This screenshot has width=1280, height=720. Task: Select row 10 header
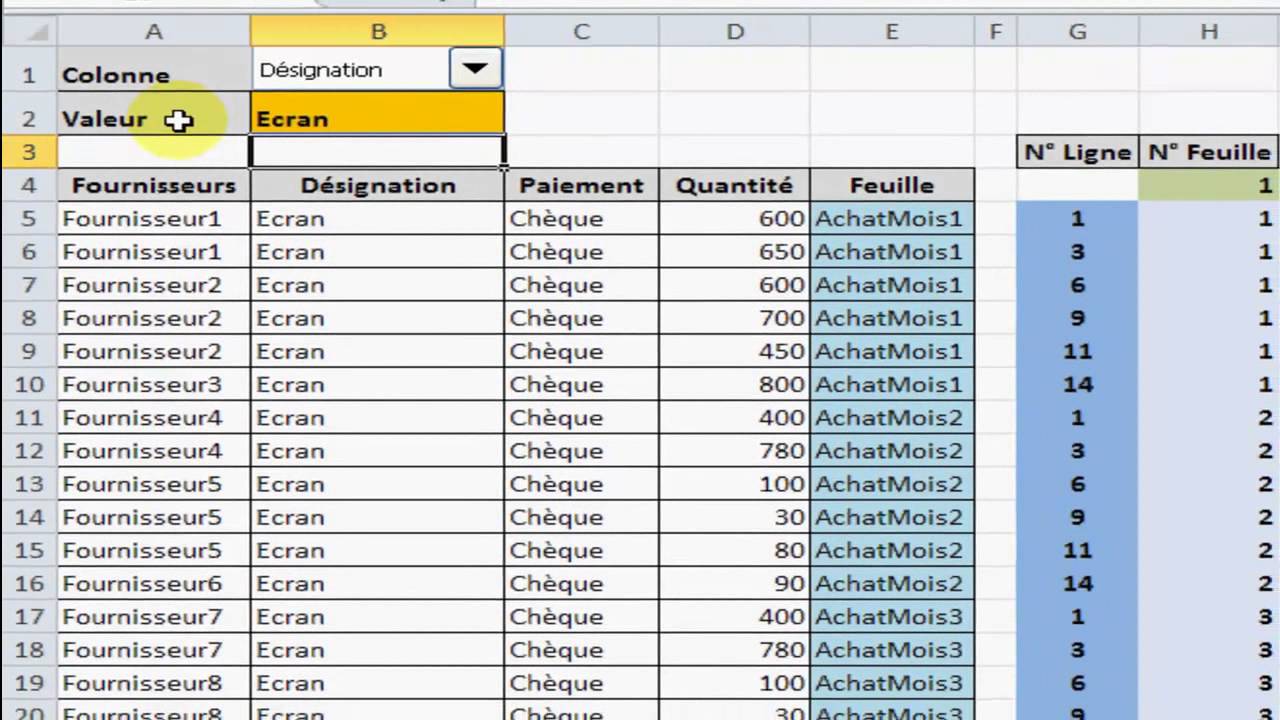(29, 384)
